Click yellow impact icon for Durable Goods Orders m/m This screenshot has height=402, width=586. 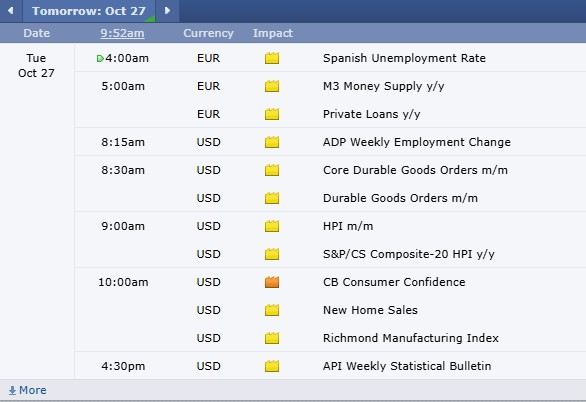272,198
